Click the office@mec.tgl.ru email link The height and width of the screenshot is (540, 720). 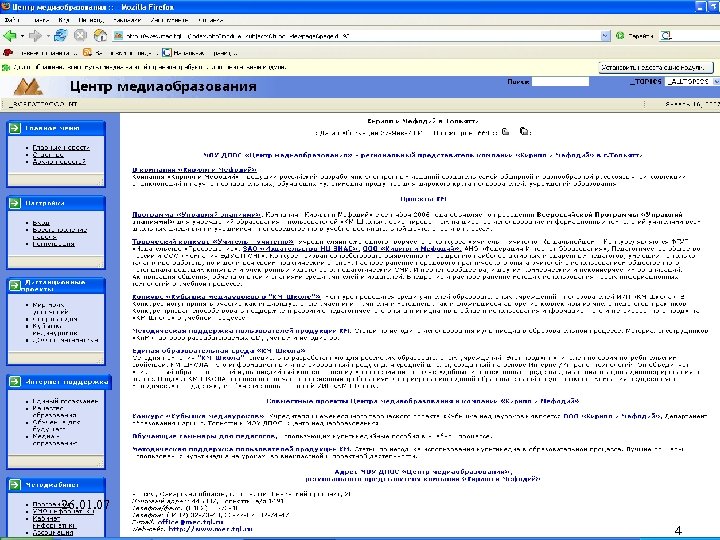click(191, 522)
